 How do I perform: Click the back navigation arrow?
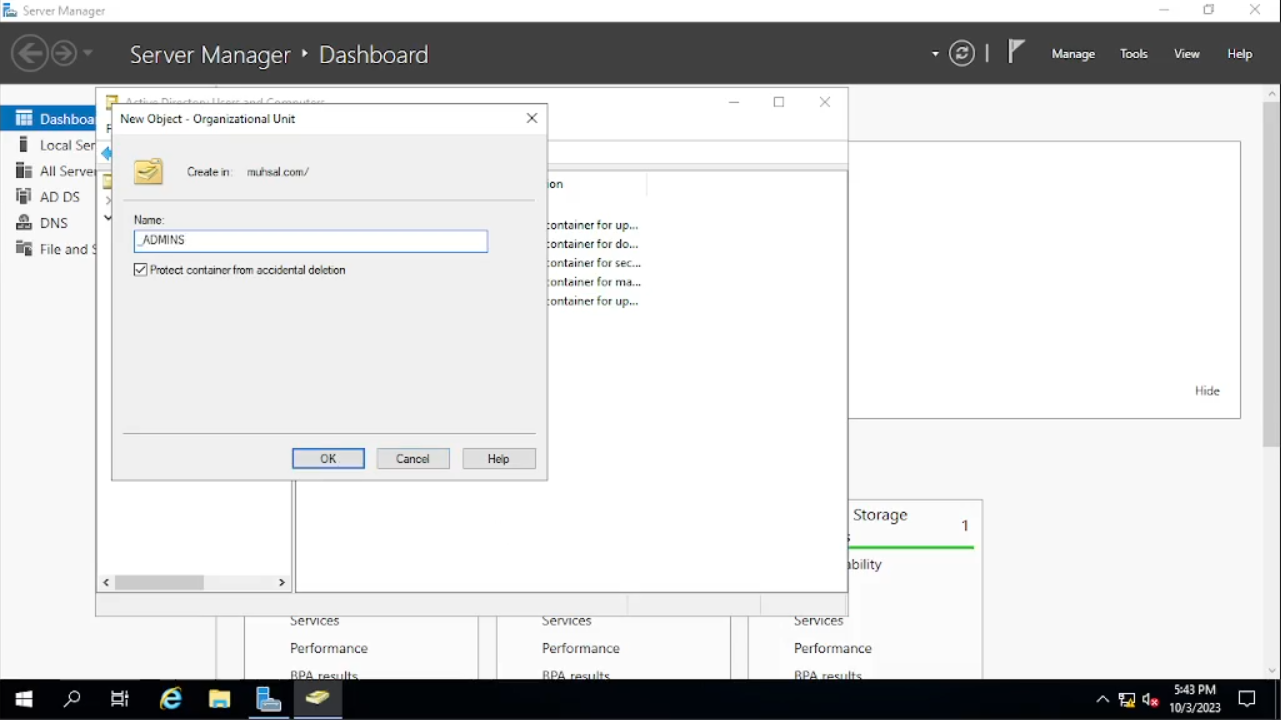pyautogui.click(x=30, y=53)
